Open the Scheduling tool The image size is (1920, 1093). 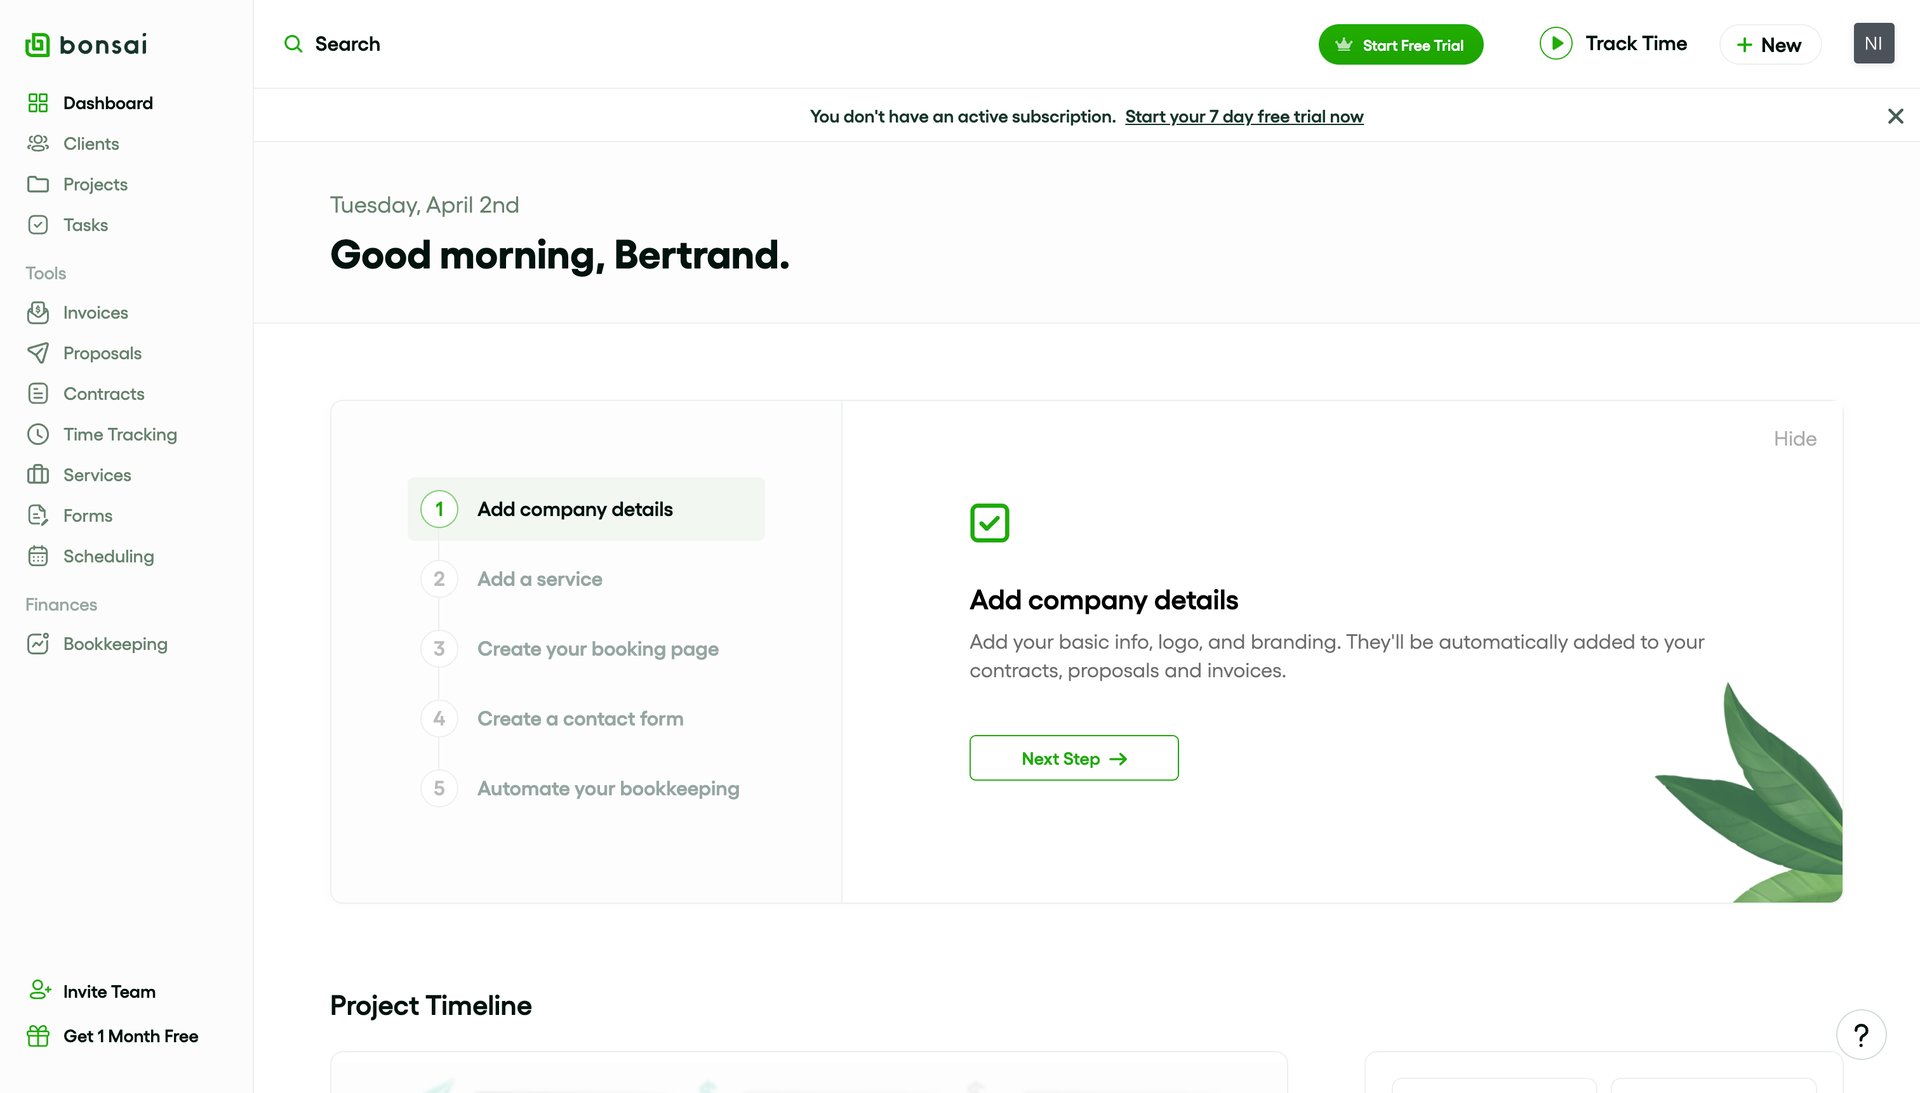click(x=107, y=556)
